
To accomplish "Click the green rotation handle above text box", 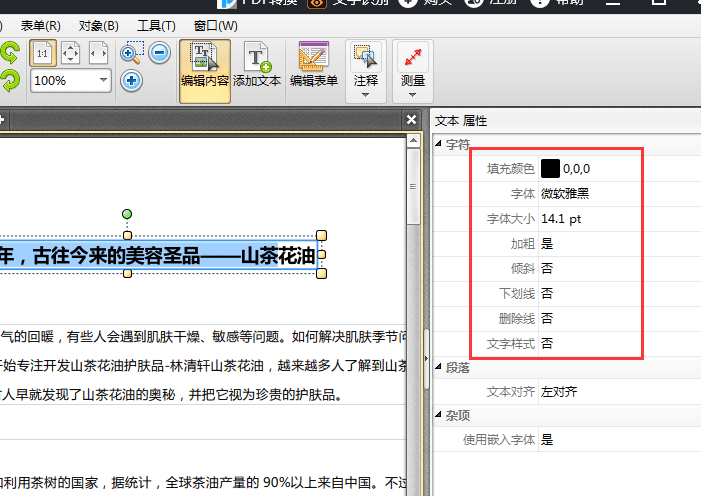I will click(x=127, y=214).
